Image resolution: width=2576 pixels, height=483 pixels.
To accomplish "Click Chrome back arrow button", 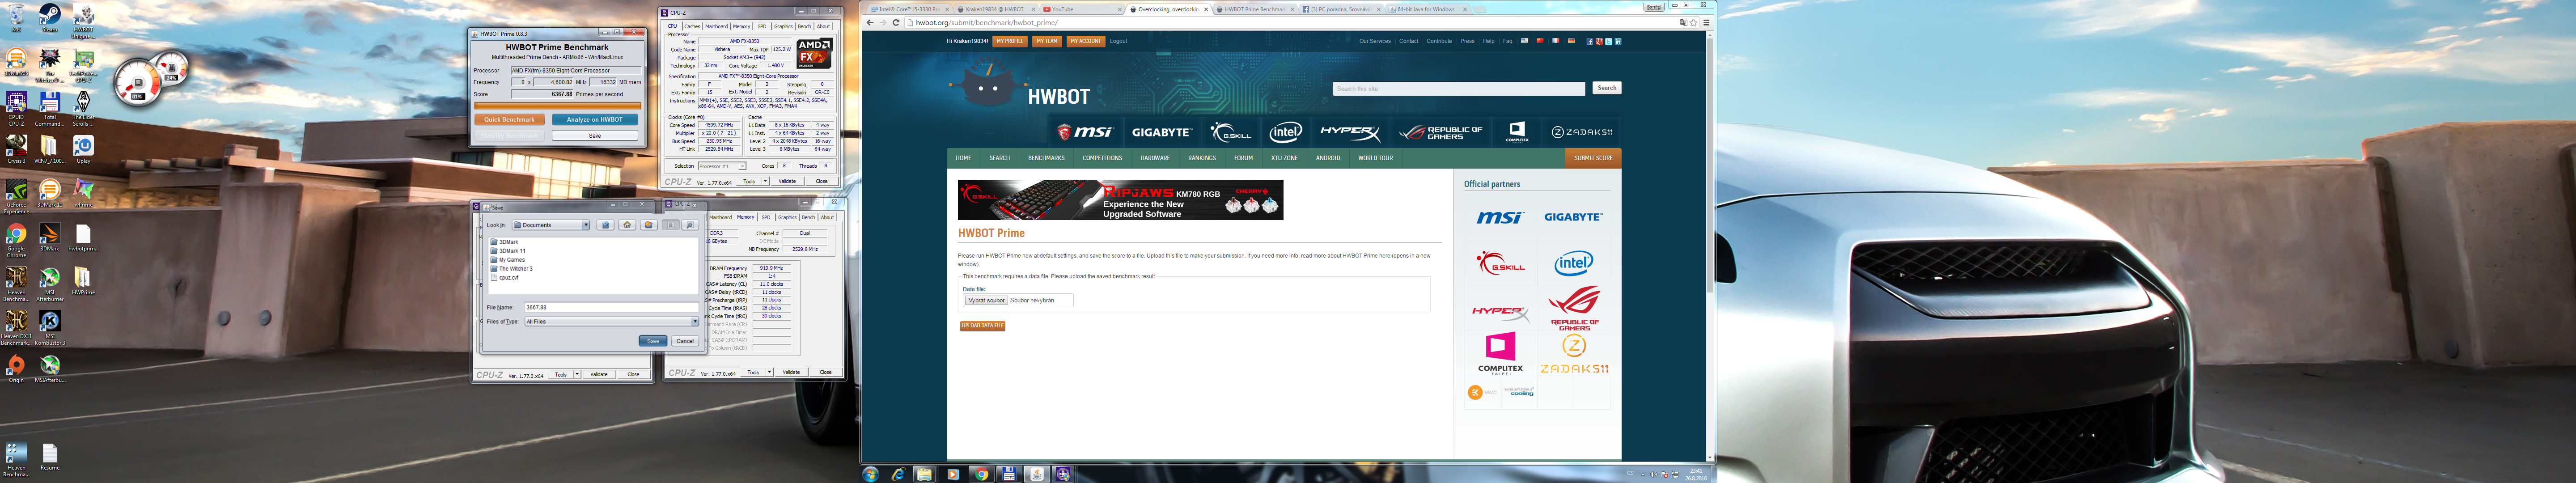I will coord(870,22).
